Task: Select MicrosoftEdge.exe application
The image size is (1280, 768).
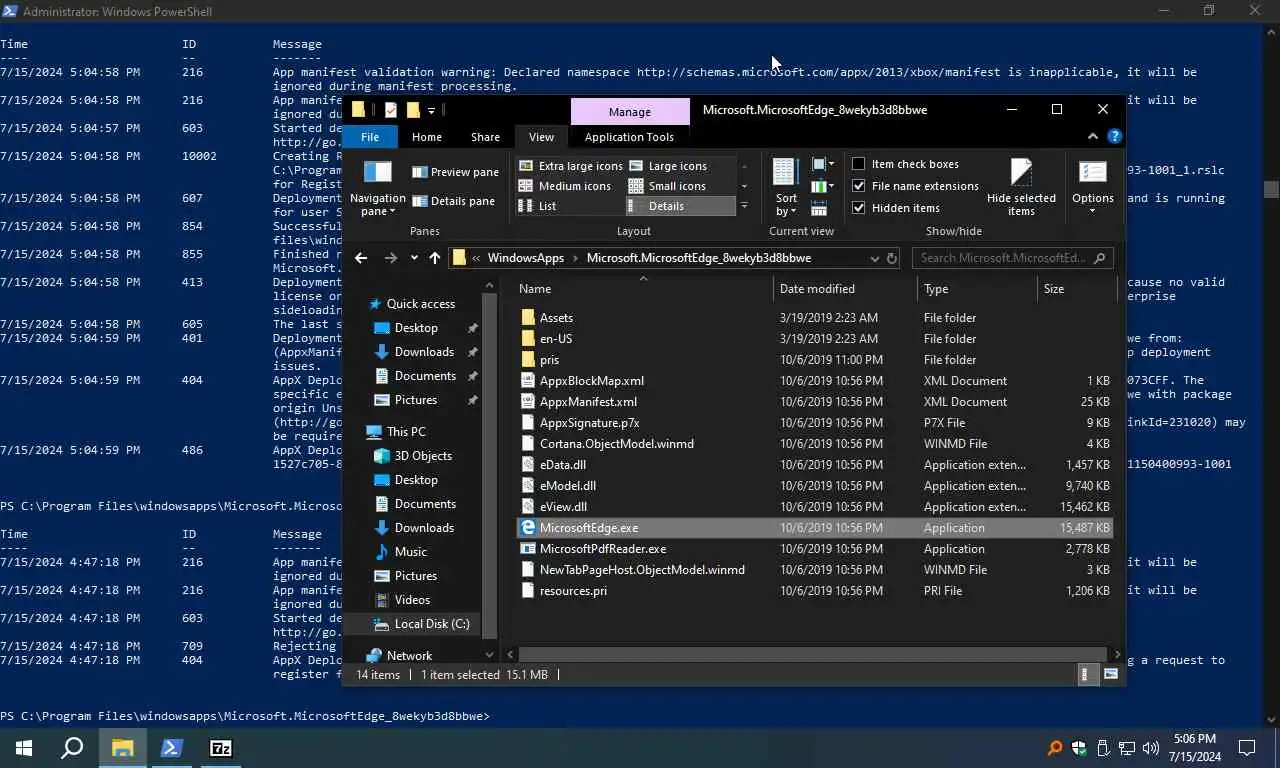Action: (x=814, y=528)
